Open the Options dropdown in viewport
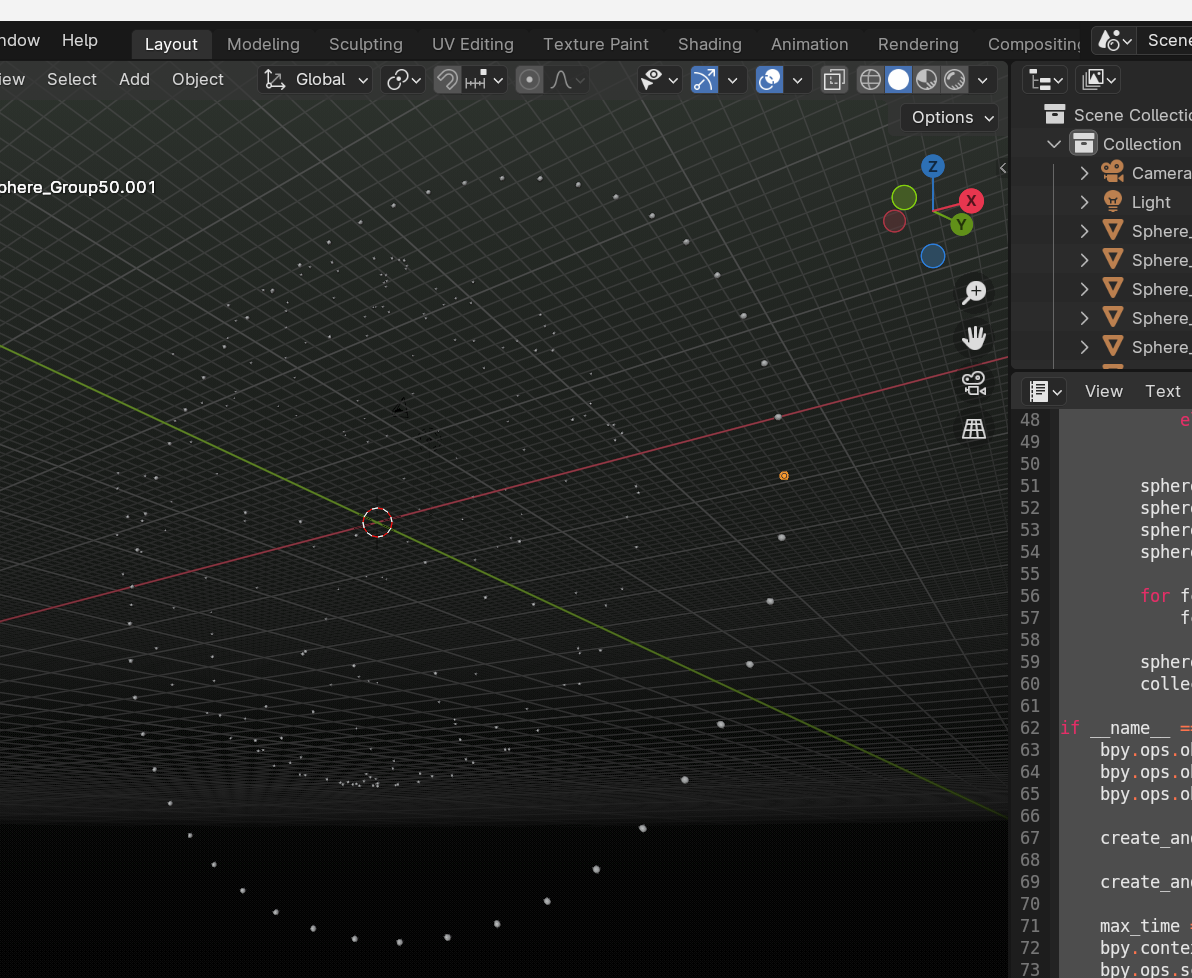The height and width of the screenshot is (978, 1192). tap(949, 117)
